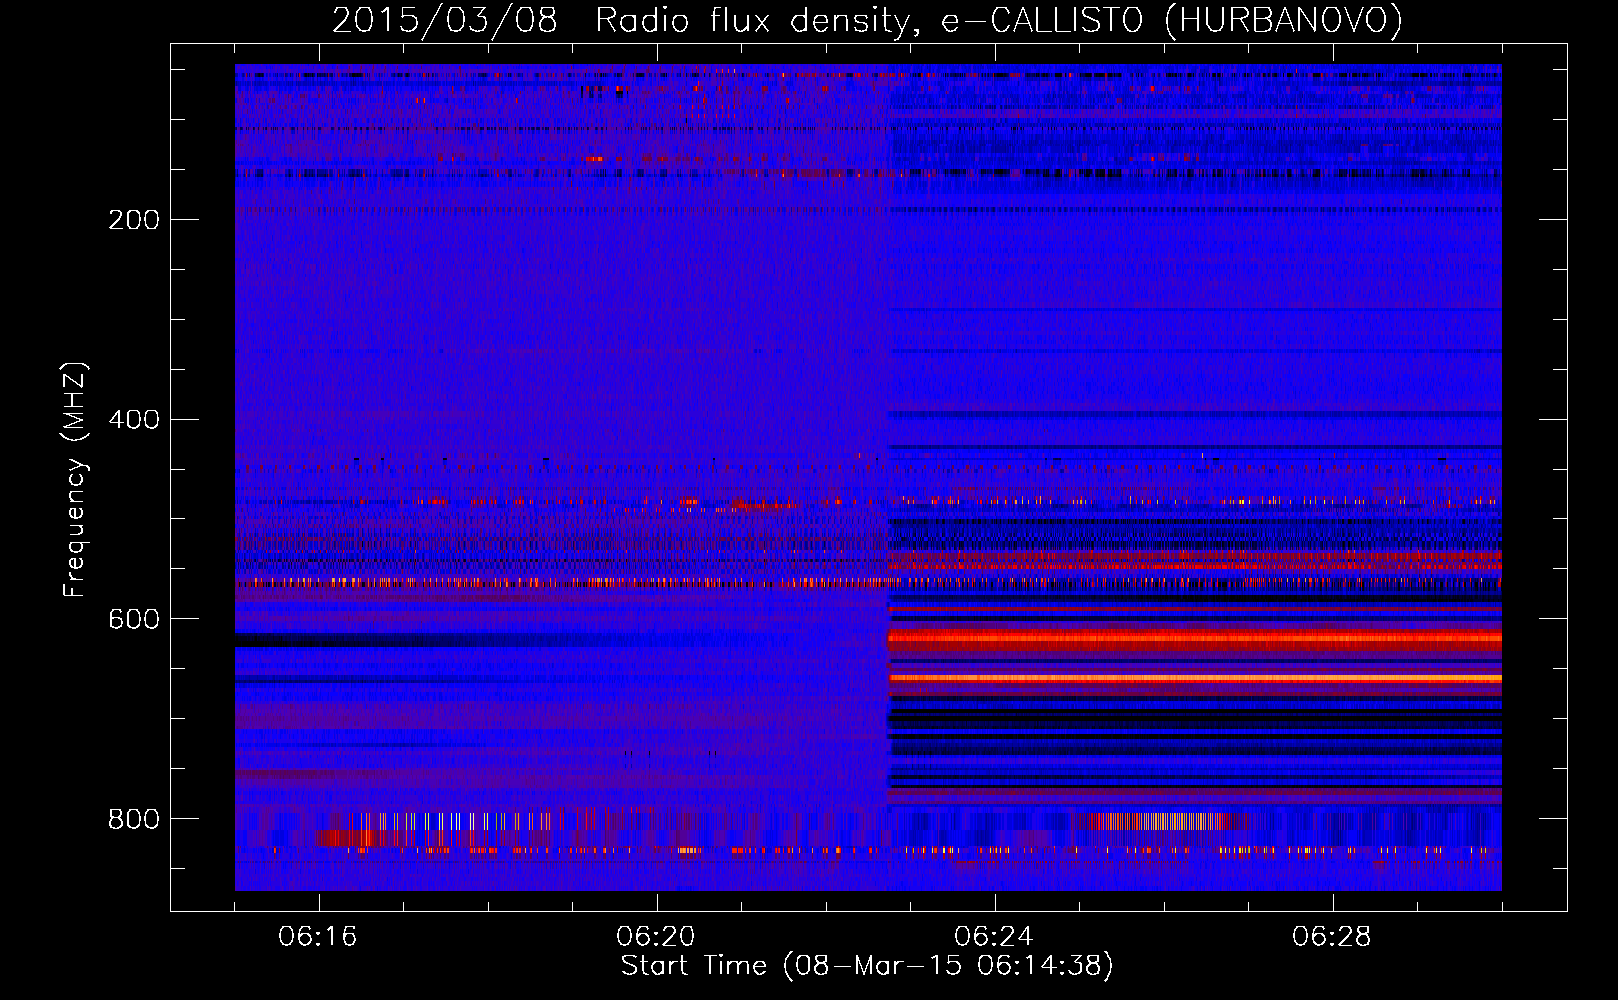Click the "Frequency (MHZ)" axis label
The width and height of the screenshot is (1618, 1000).
pos(75,480)
